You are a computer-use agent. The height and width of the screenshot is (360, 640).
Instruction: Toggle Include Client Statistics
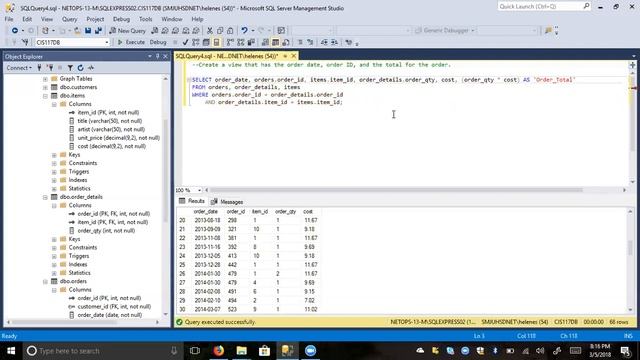point(251,42)
